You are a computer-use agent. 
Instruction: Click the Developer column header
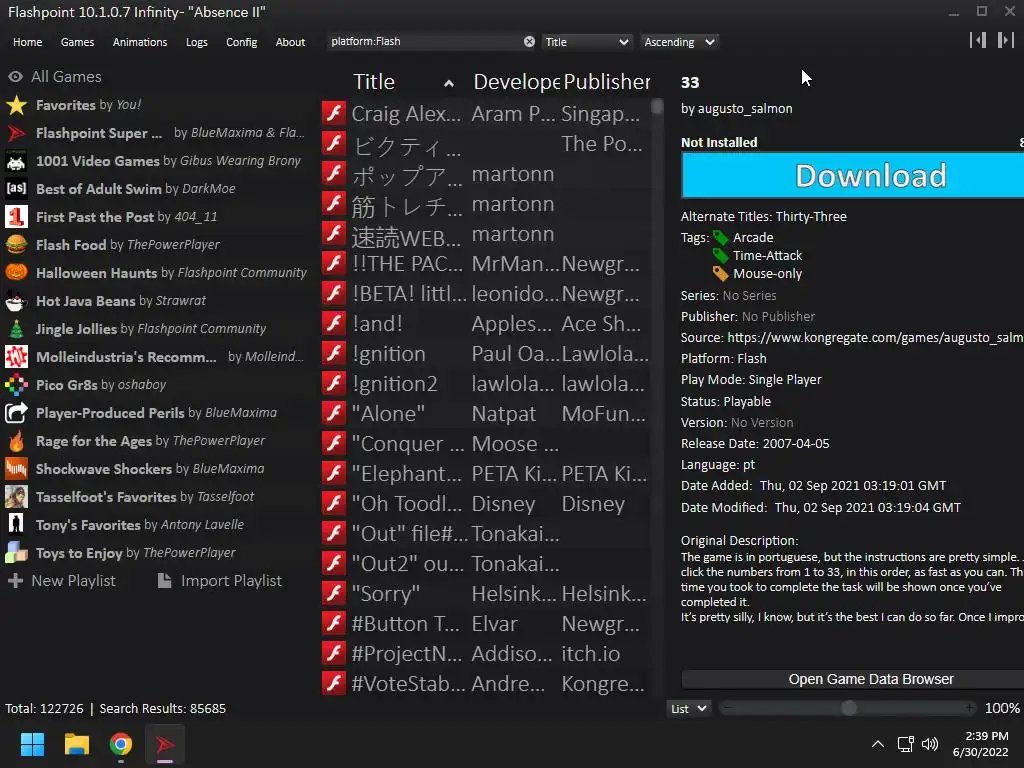[x=516, y=82]
